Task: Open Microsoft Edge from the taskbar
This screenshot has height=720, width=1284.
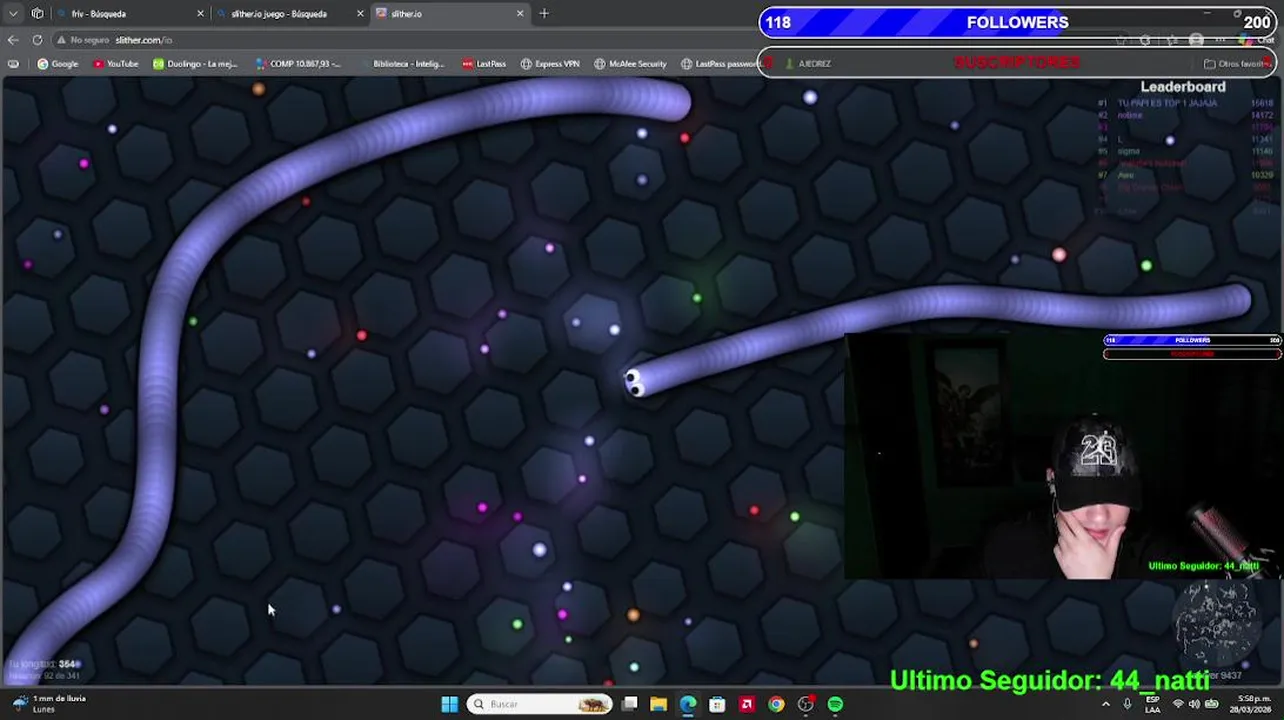Action: (x=688, y=704)
